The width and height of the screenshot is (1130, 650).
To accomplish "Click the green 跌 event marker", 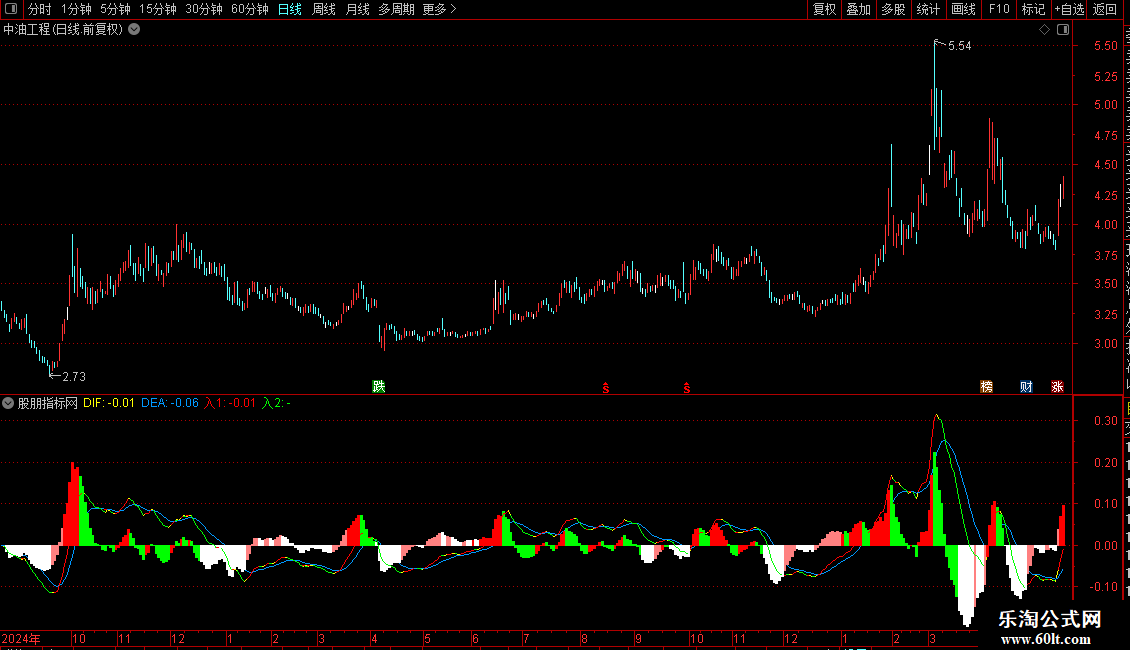I will coord(379,386).
